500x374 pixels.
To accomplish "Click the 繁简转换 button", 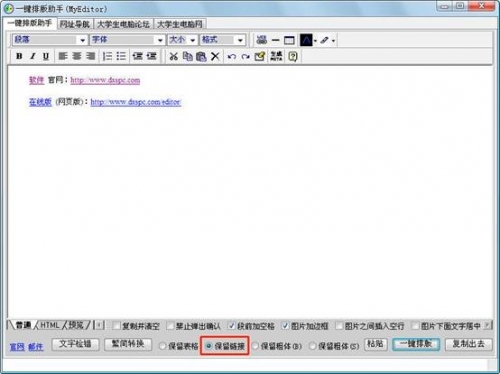I will 128,344.
